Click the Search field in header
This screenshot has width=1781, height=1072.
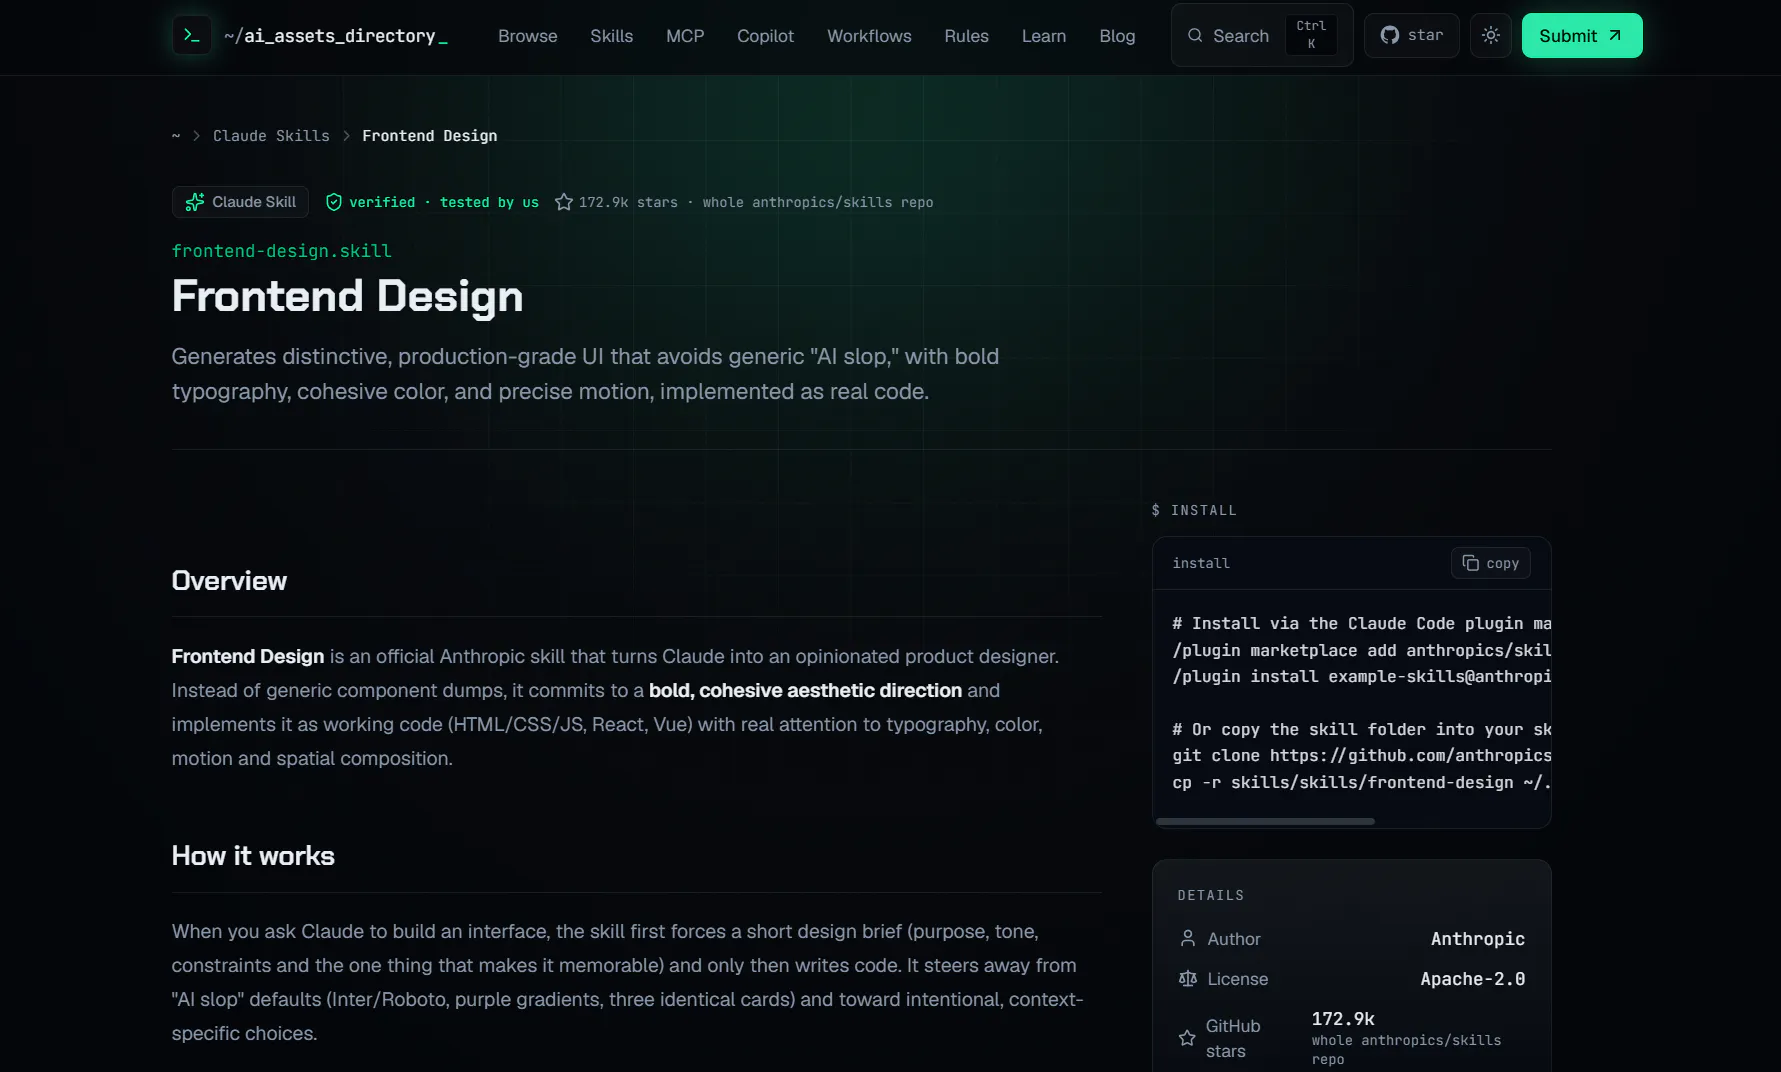click(1262, 35)
